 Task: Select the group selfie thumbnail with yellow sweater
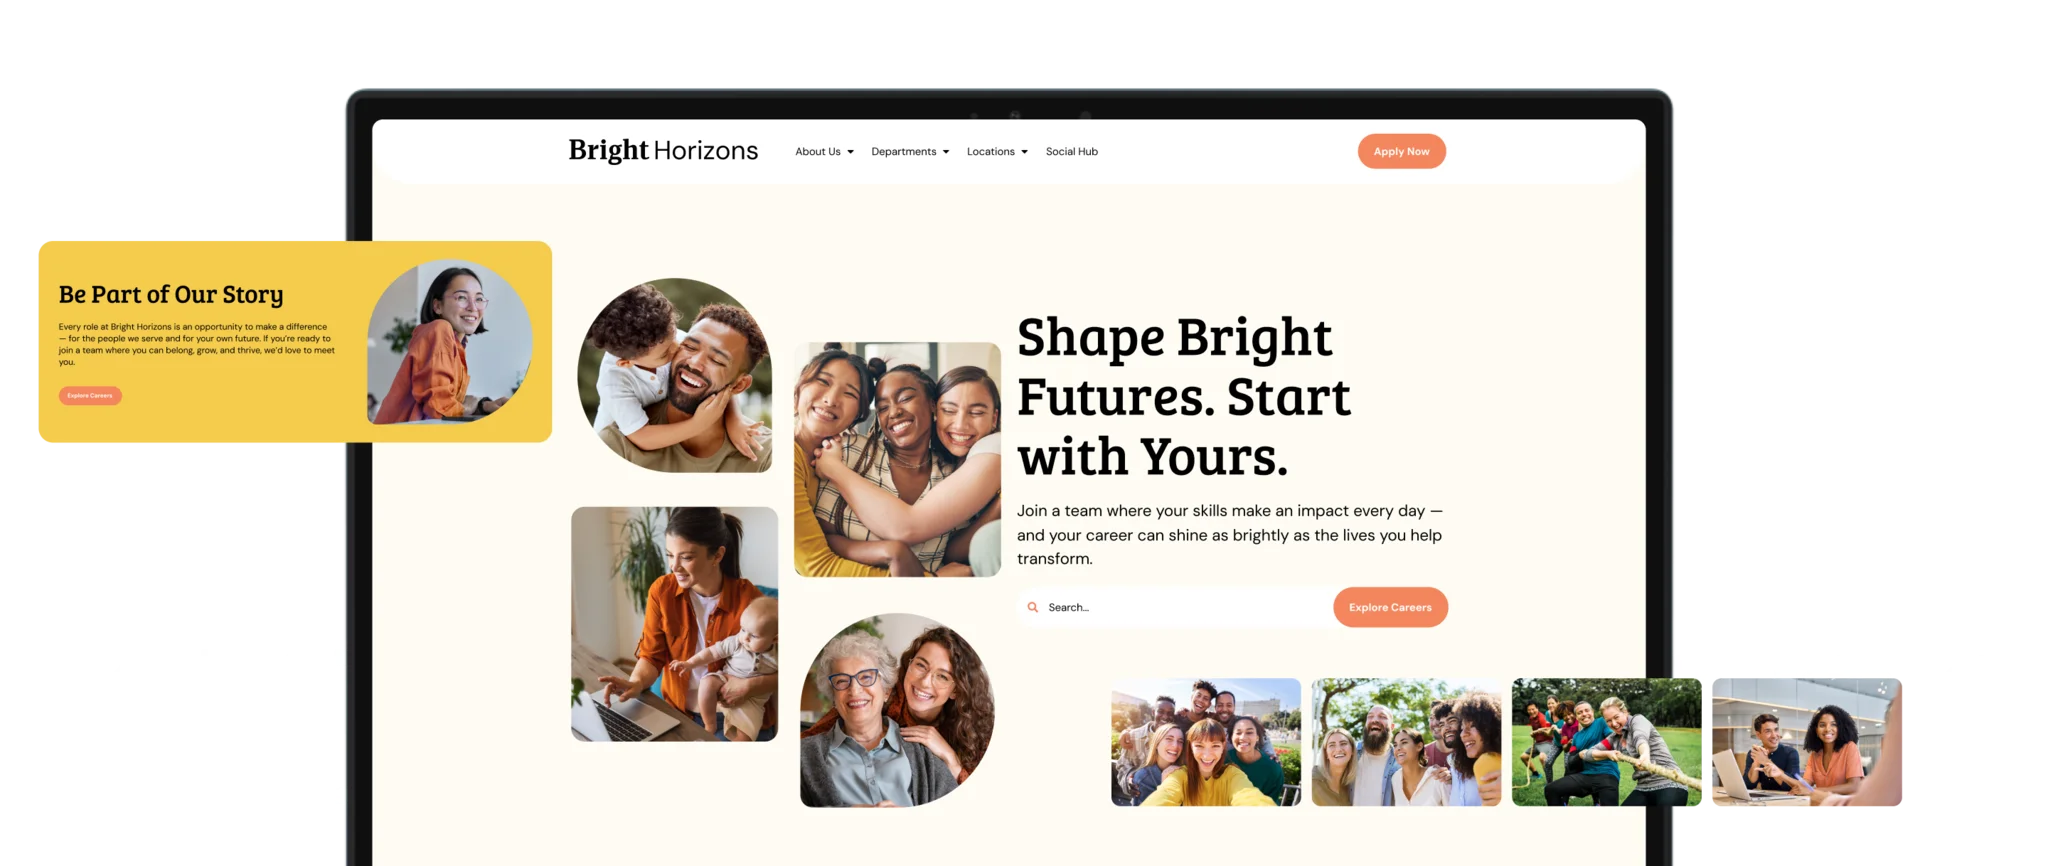[x=1206, y=742]
